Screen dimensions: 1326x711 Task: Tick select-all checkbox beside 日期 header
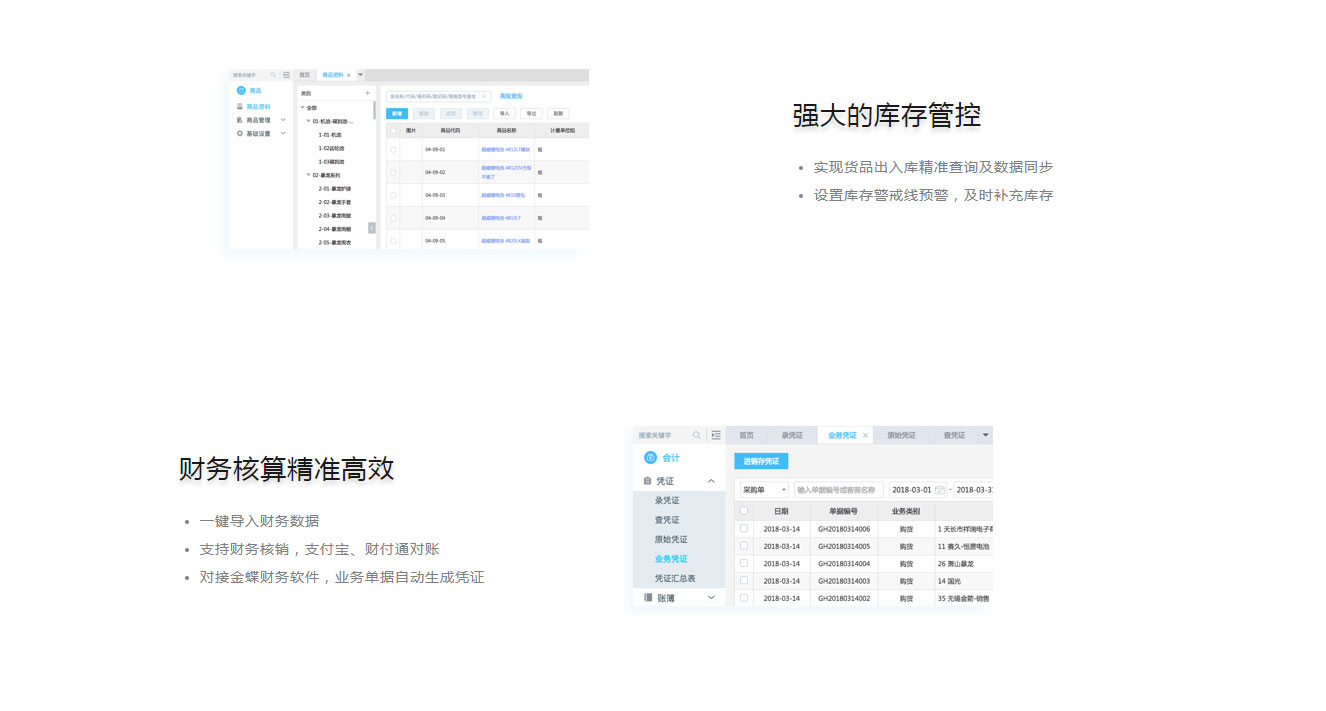coord(743,510)
